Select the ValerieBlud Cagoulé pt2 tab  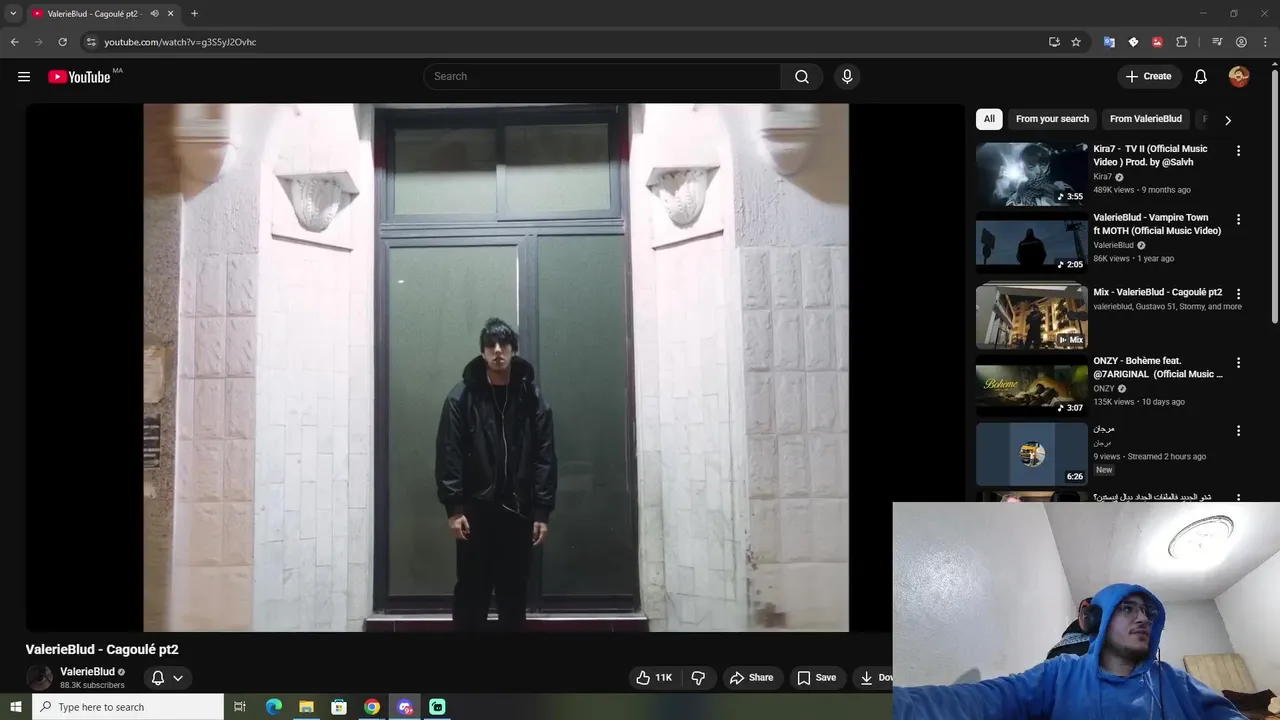click(103, 14)
